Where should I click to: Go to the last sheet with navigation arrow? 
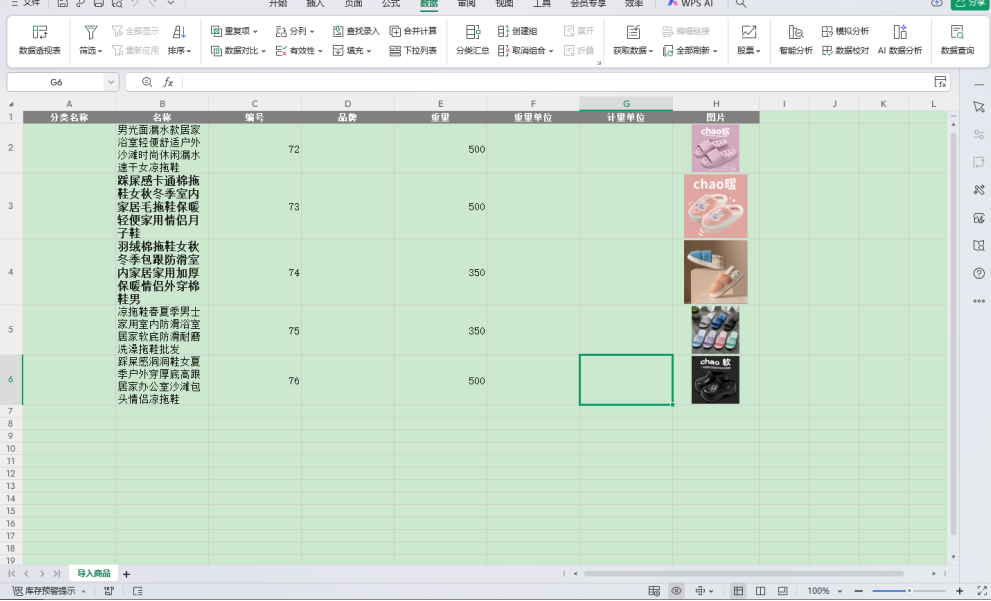coord(57,574)
